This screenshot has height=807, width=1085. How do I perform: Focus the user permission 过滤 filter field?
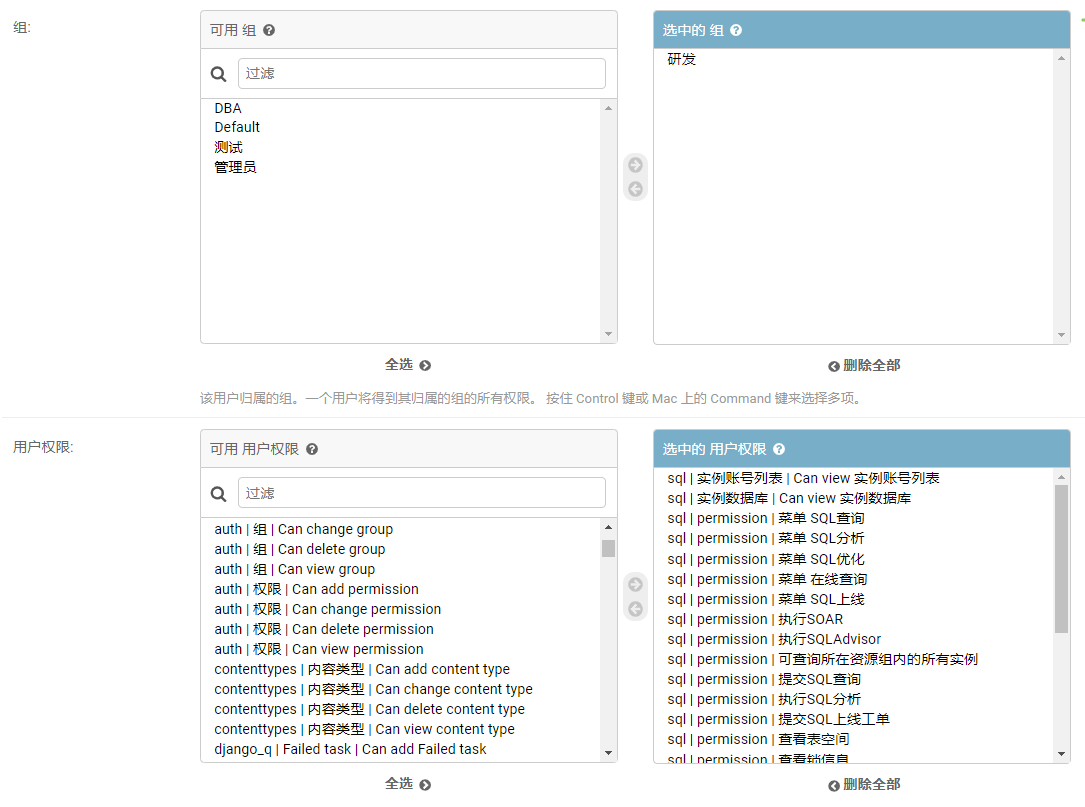(421, 493)
